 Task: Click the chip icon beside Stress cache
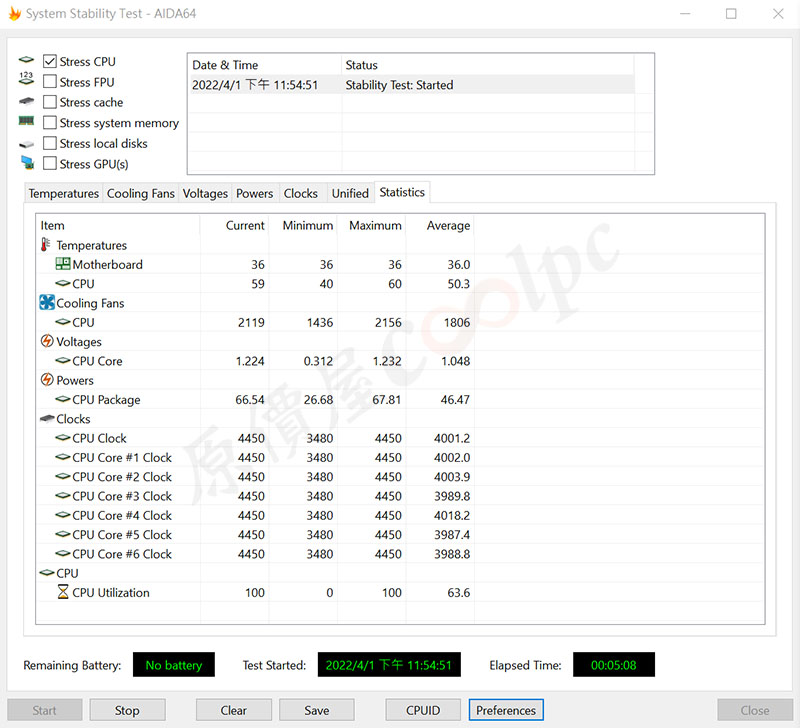pyautogui.click(x=26, y=101)
